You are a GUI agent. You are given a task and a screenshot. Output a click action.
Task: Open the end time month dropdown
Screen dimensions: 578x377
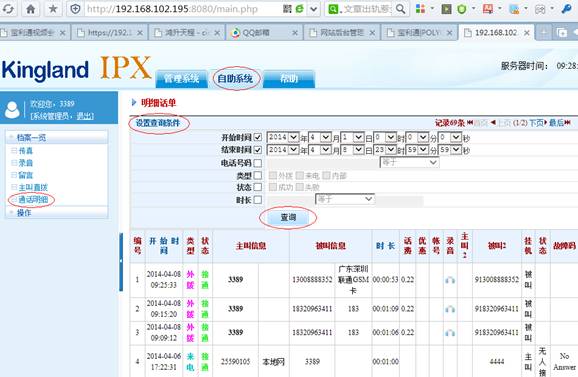[320, 150]
